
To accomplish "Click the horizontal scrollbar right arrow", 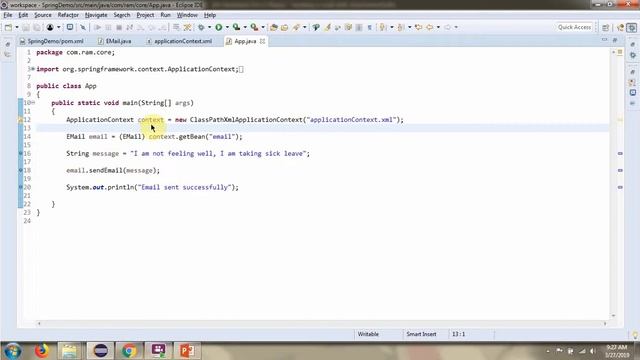I will pos(605,323).
